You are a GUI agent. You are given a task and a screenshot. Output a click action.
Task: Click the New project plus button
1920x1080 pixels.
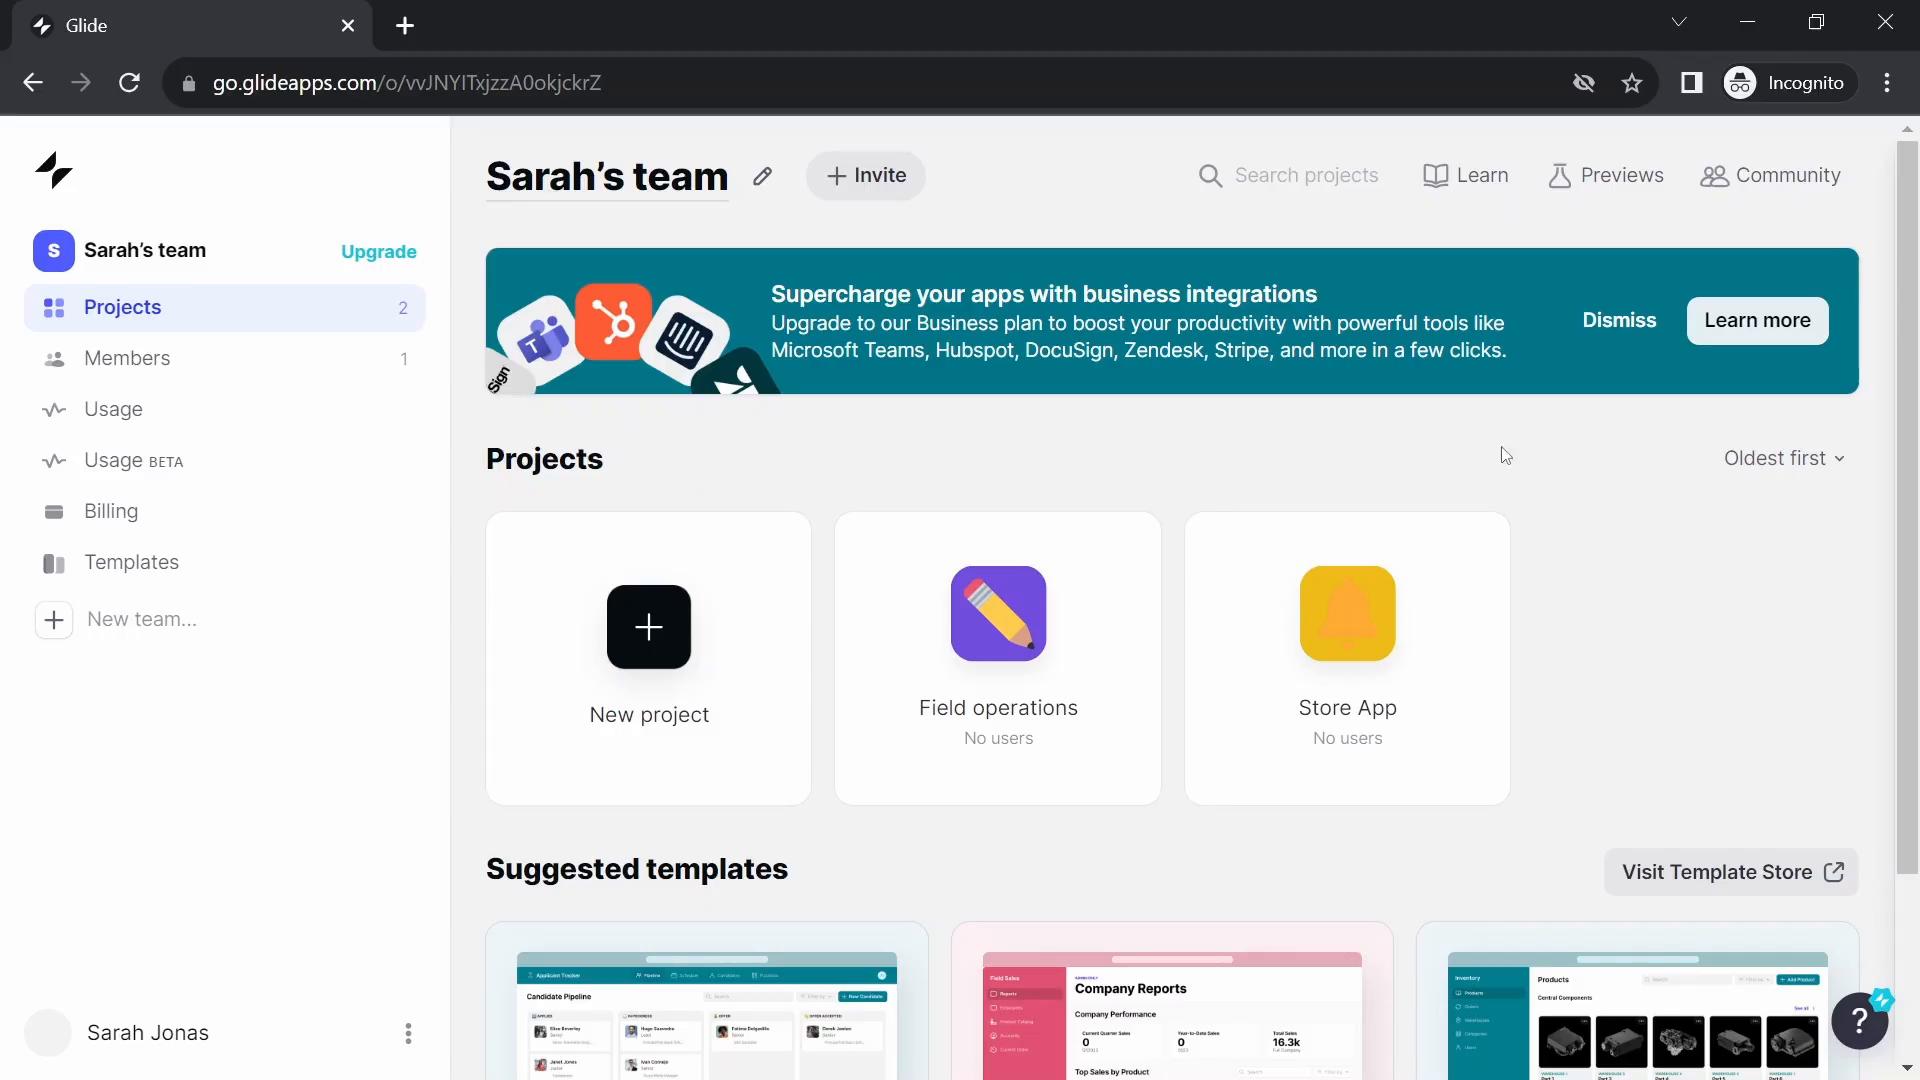(647, 626)
